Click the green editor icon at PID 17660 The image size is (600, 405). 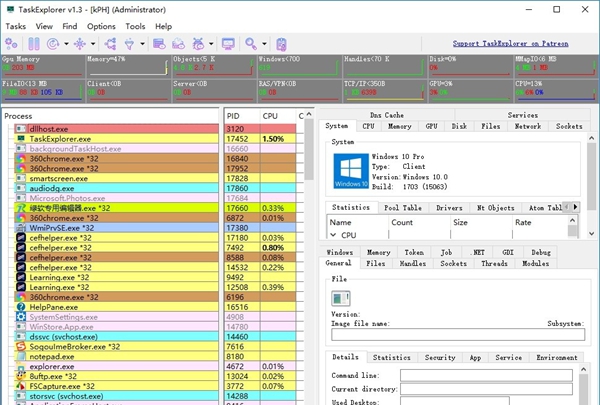pos(21,208)
